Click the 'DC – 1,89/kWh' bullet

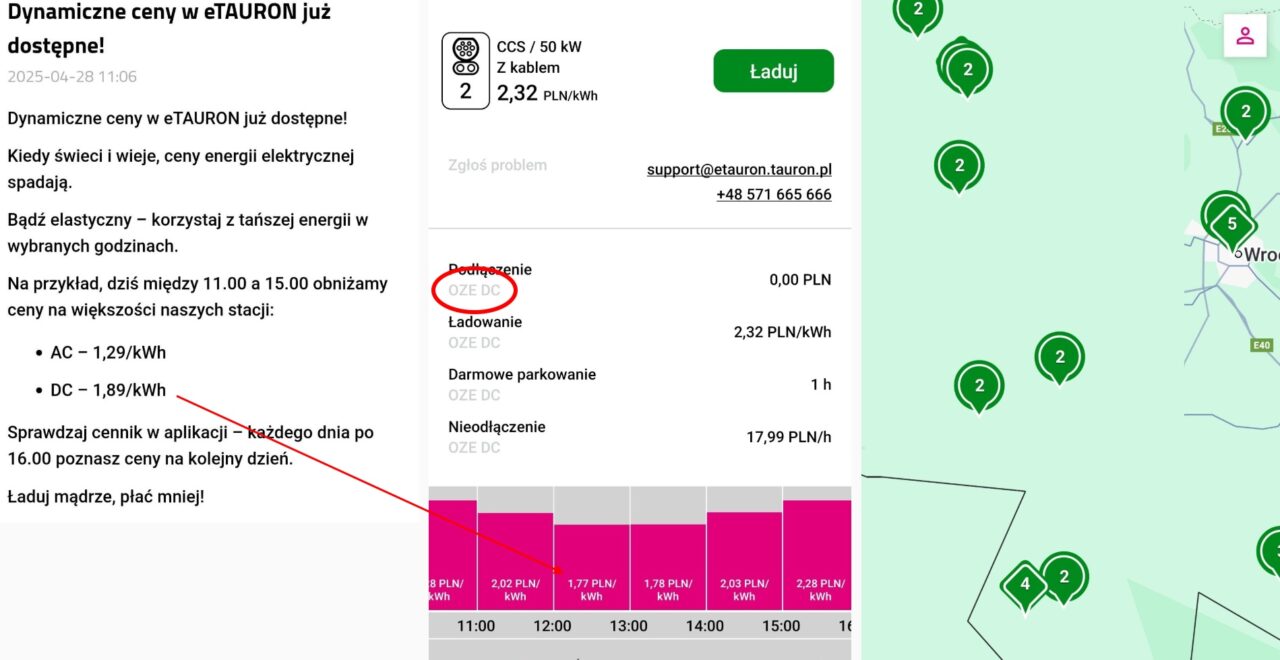108,390
